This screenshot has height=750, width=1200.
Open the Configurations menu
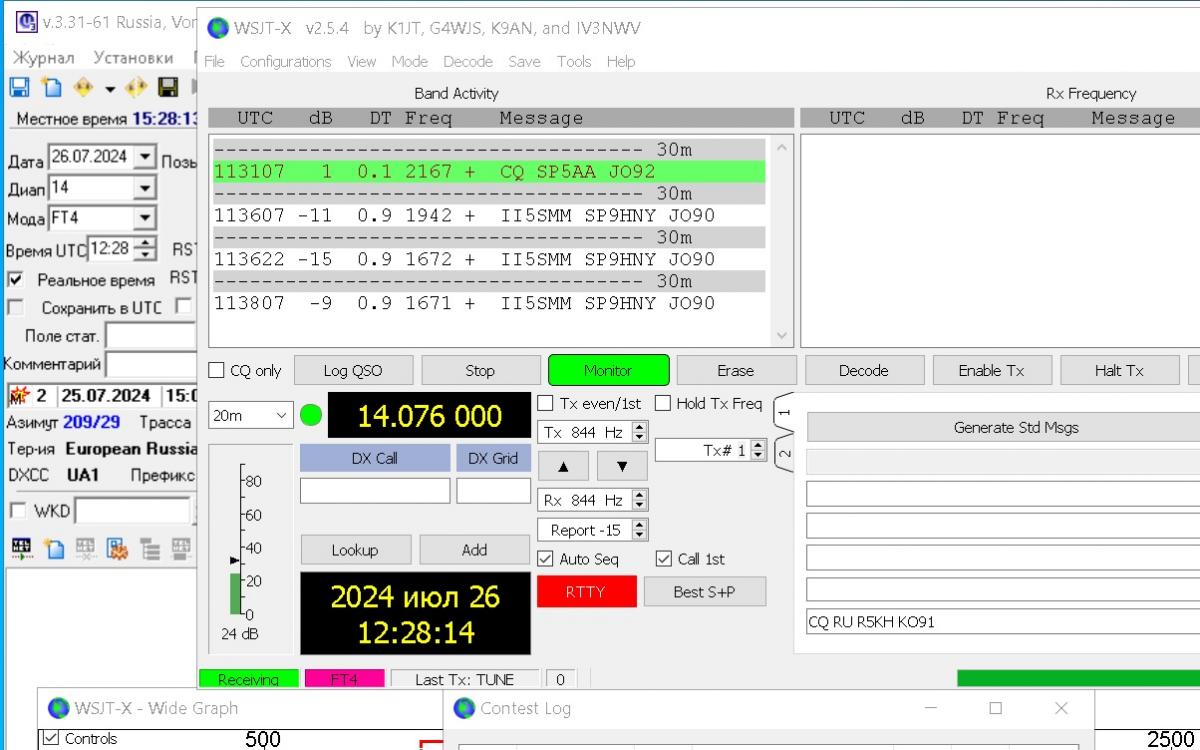(285, 61)
